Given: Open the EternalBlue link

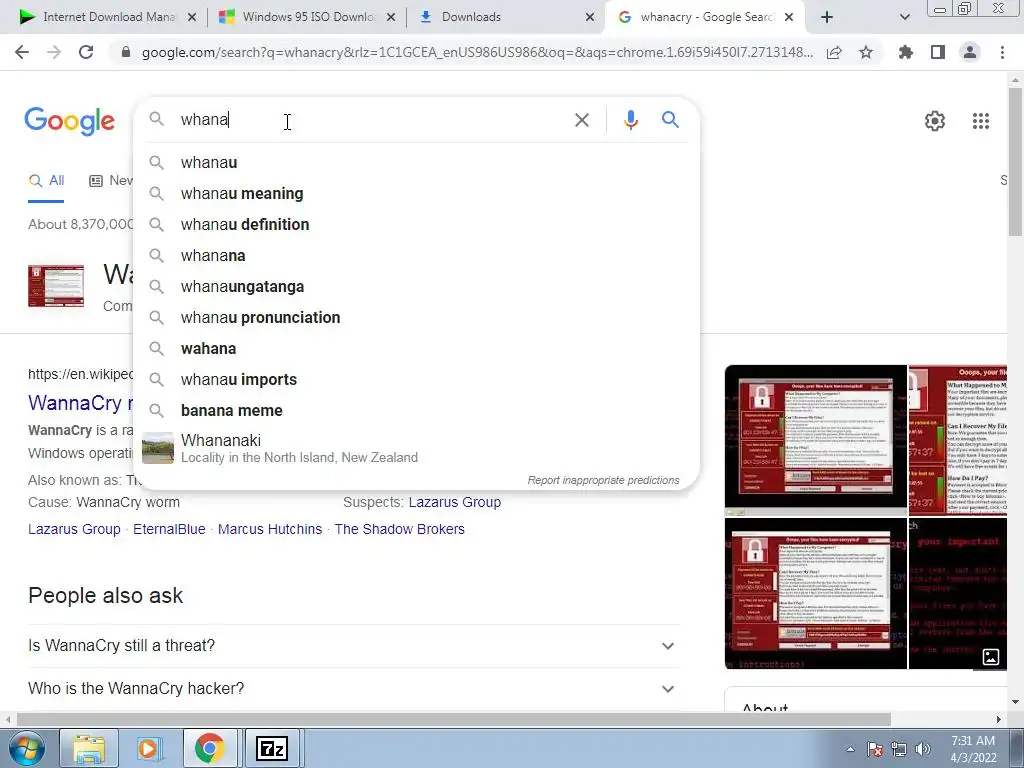Looking at the screenshot, I should [169, 529].
